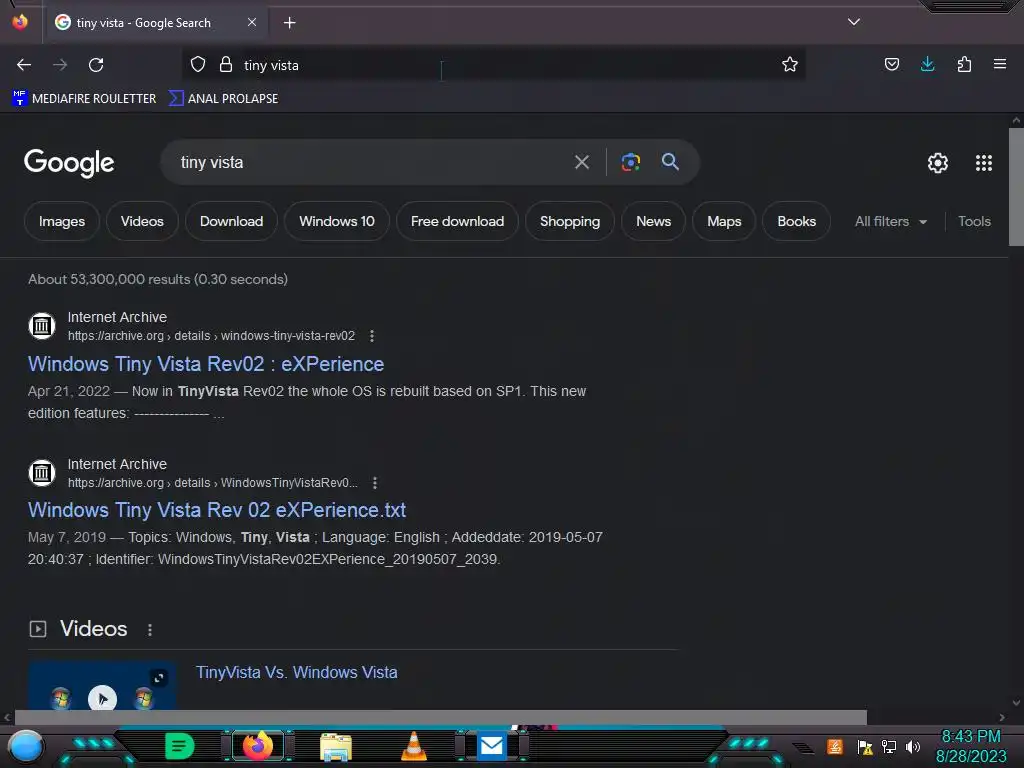Viewport: 1024px width, 768px height.
Task: Open the Start orb menu
Action: click(26, 746)
